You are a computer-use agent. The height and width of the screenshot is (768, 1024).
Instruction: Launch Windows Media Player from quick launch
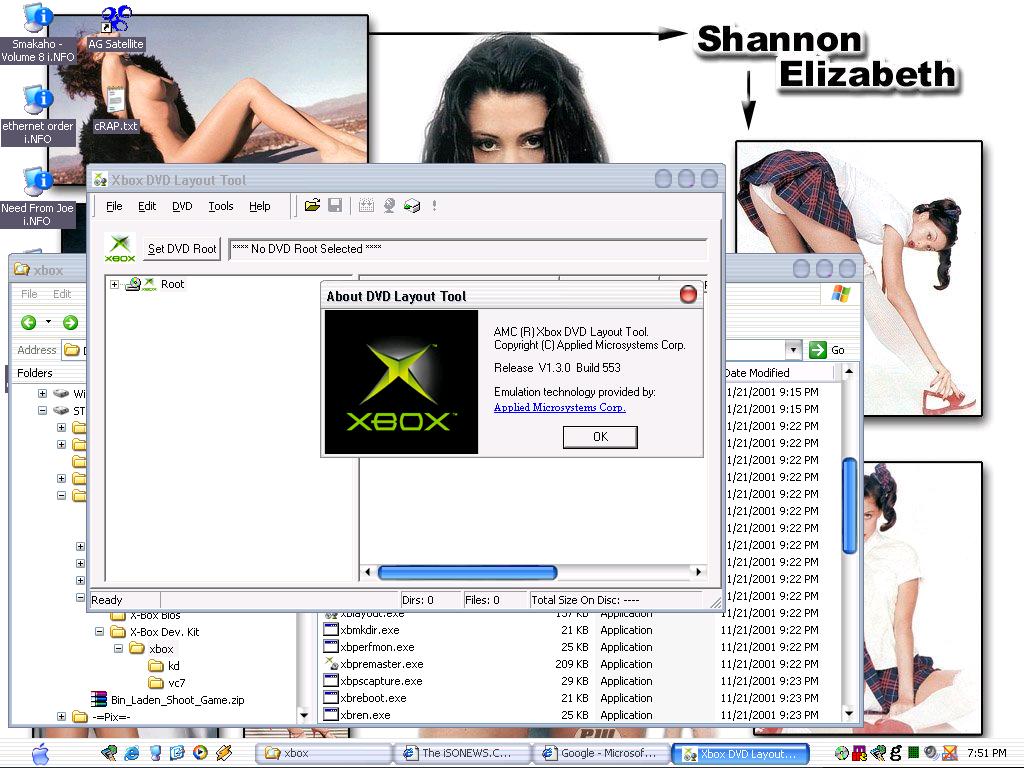click(200, 753)
